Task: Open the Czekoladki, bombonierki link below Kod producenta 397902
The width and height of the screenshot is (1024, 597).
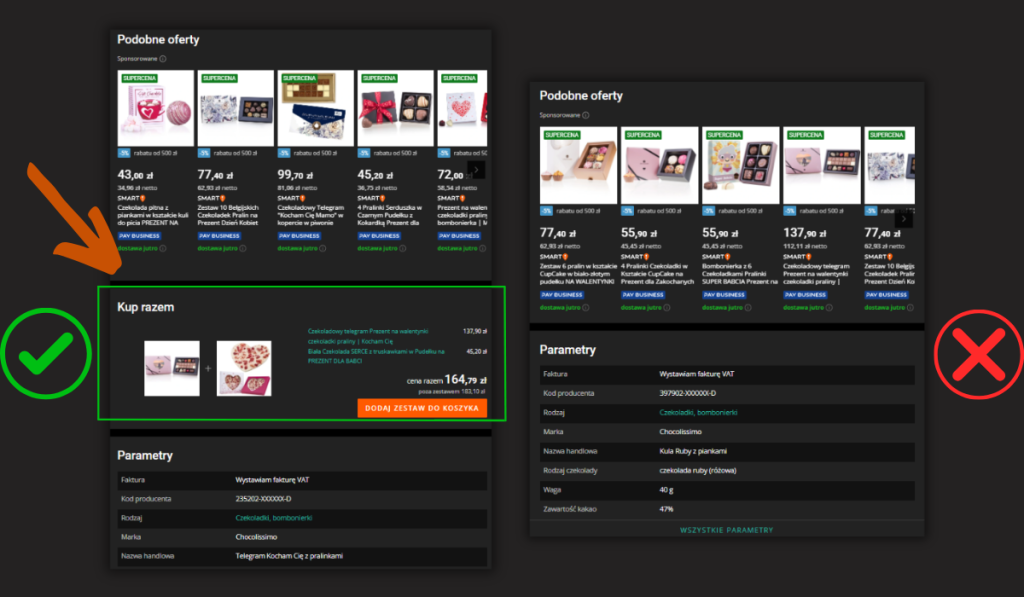Action: pos(698,413)
